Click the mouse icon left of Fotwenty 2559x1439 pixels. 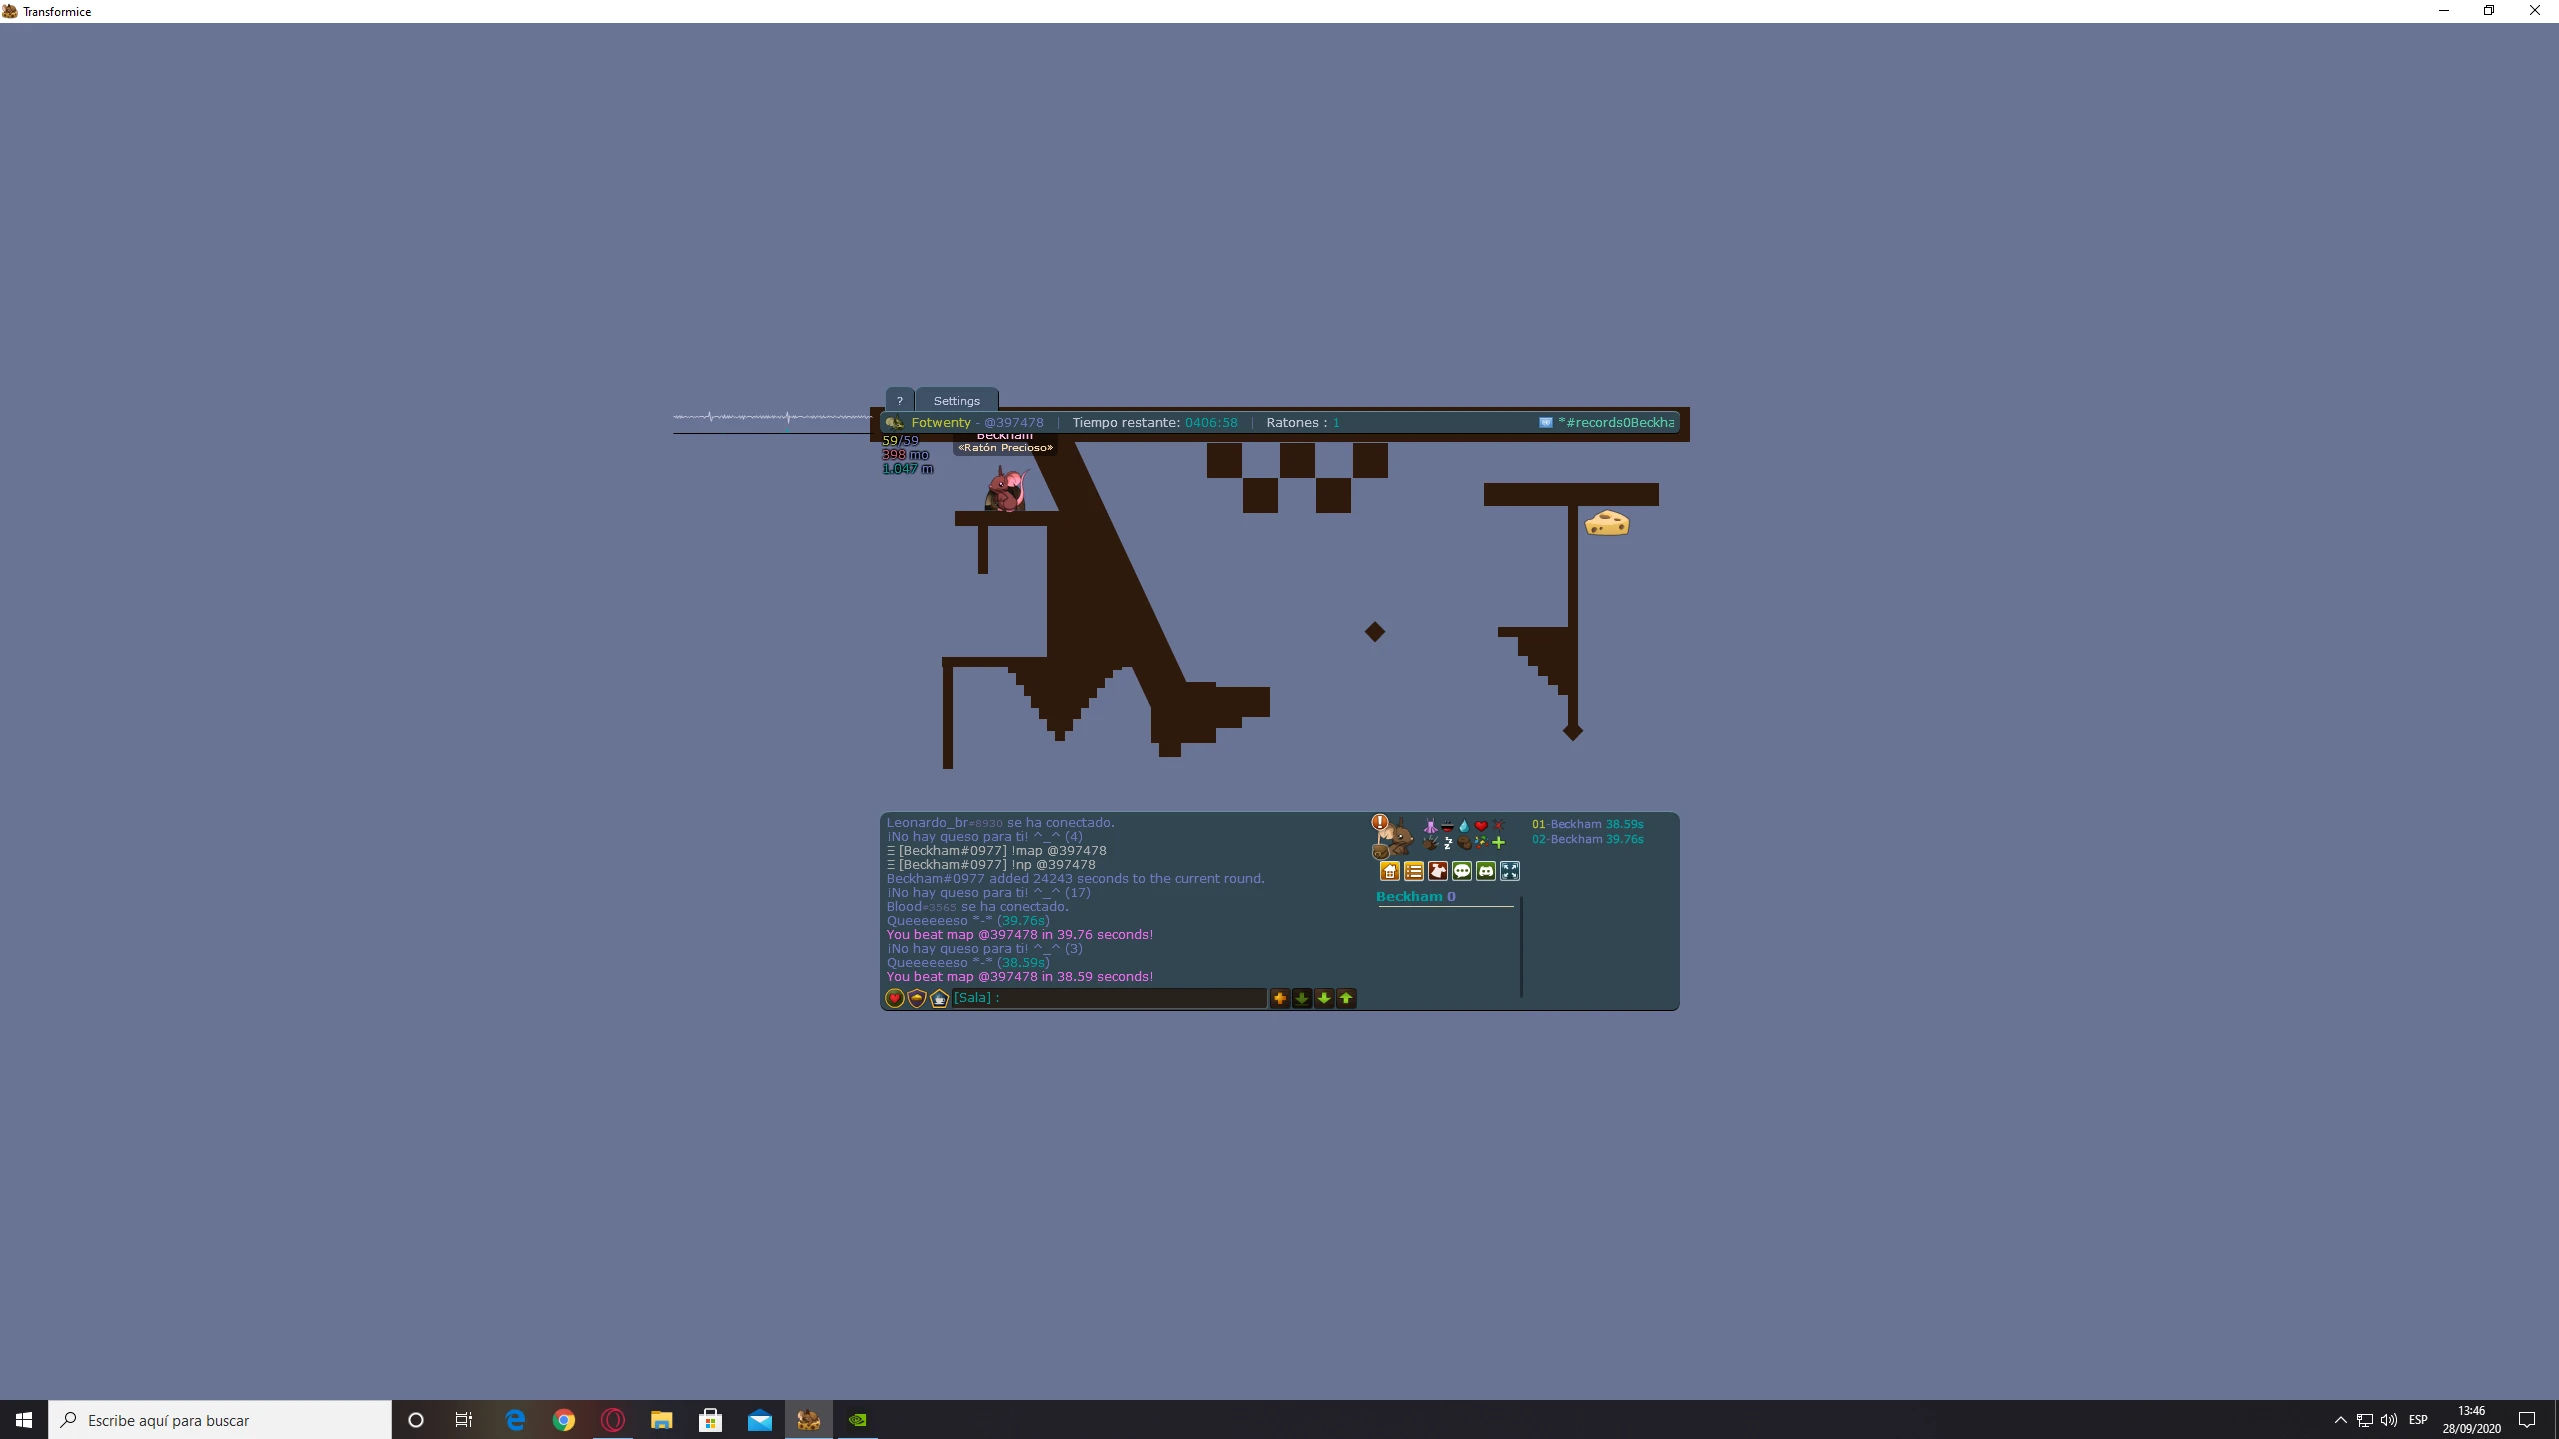tap(894, 423)
